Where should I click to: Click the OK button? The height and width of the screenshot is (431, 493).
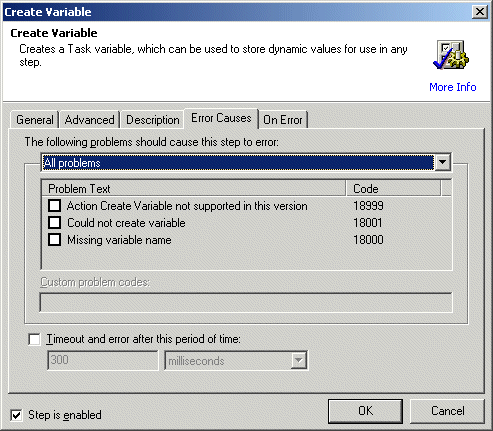[x=365, y=411]
